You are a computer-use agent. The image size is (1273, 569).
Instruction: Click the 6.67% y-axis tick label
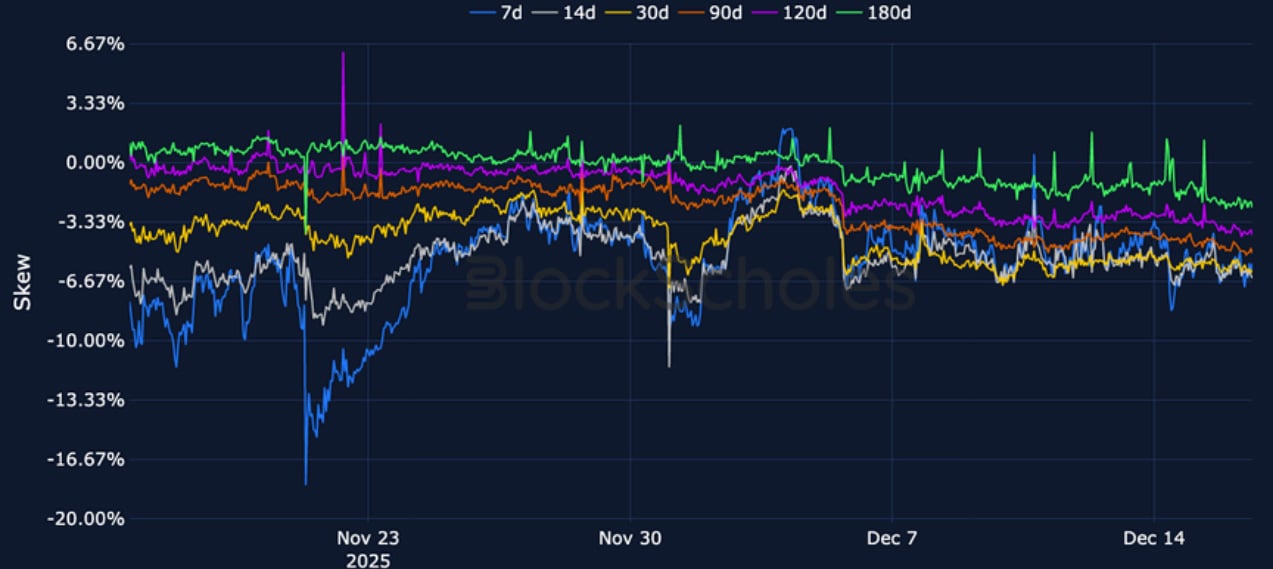96,44
